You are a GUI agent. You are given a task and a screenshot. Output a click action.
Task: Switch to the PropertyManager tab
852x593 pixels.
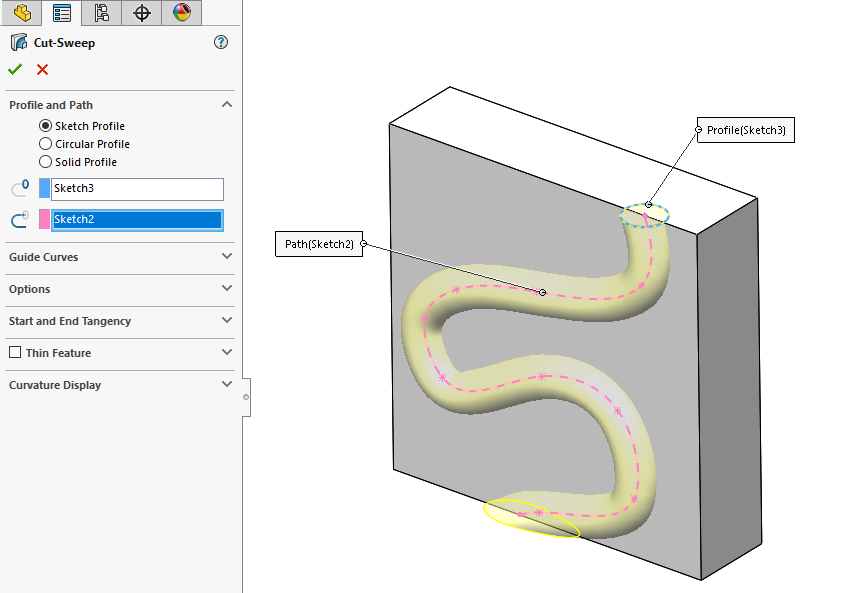[61, 13]
